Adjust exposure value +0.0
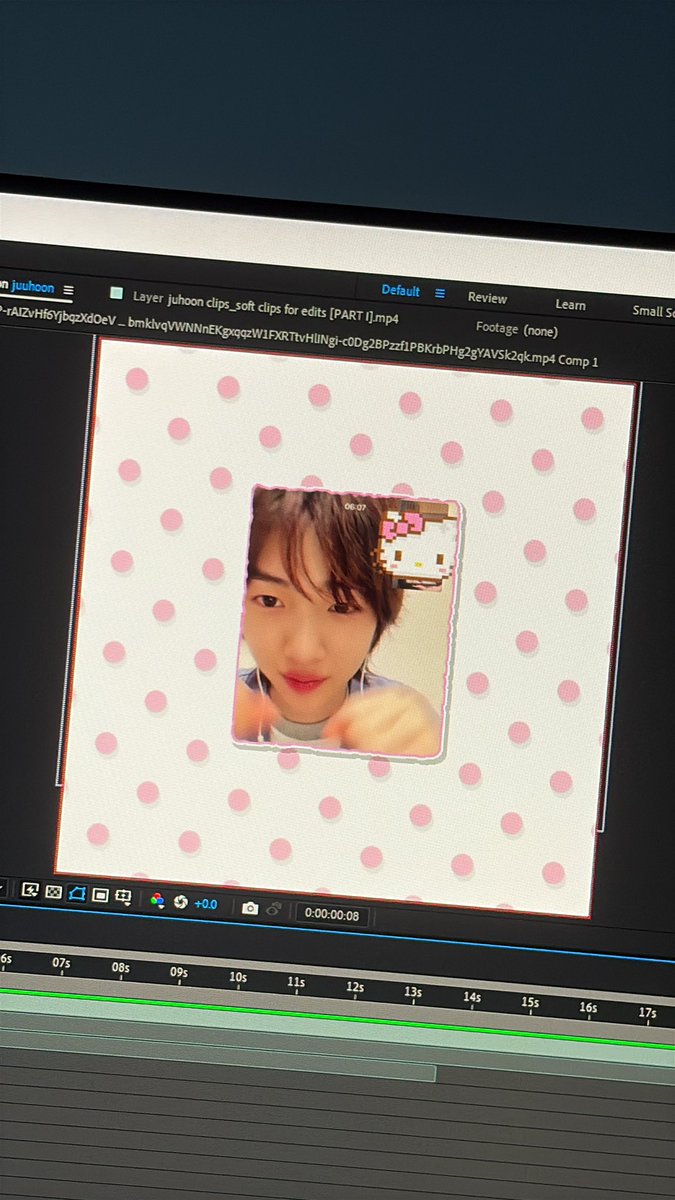 click(205, 904)
